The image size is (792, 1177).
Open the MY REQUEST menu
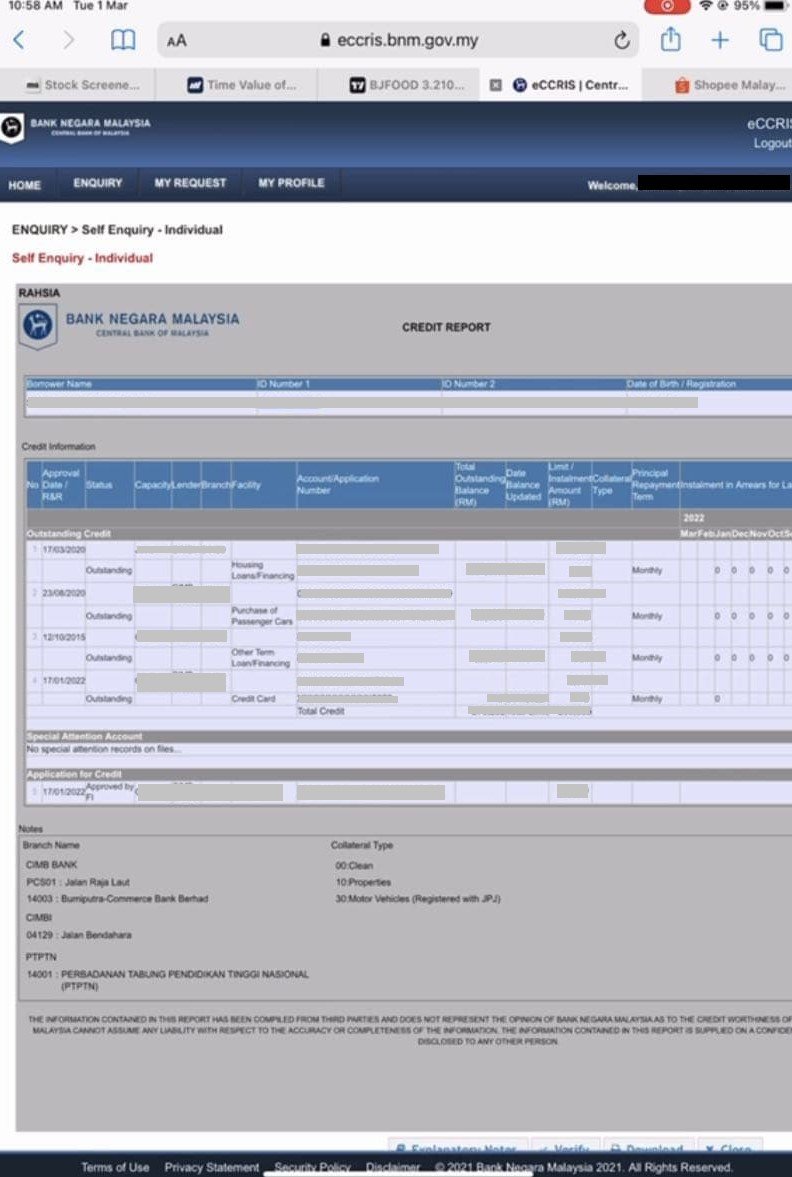coord(190,183)
